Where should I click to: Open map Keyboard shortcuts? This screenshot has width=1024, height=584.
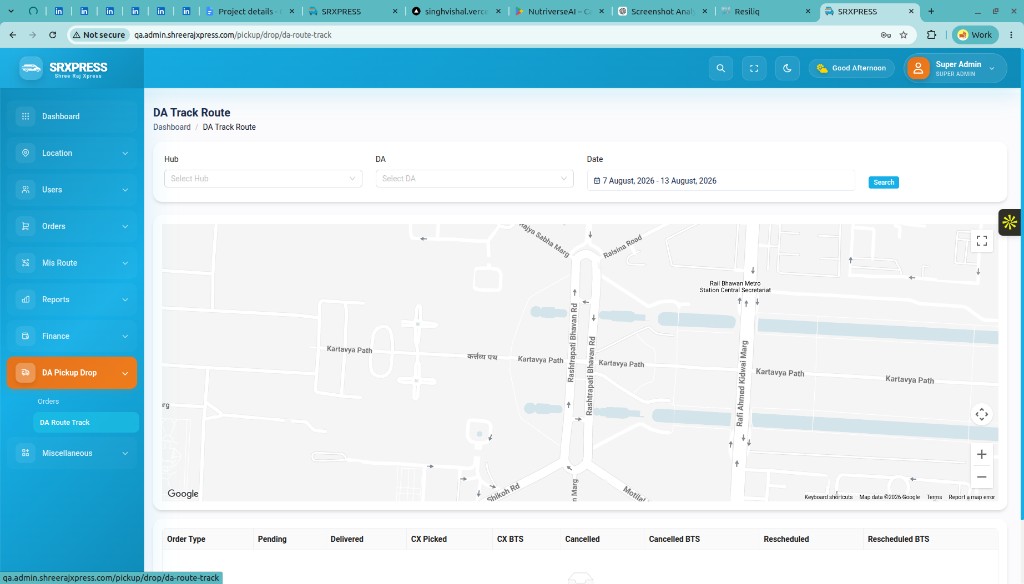(x=828, y=497)
